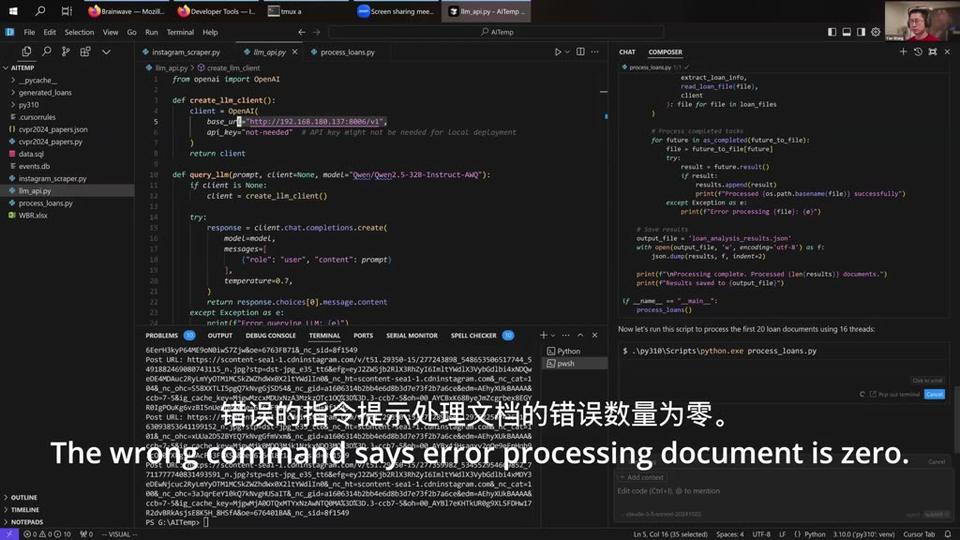Switch to Brainwave Mozilla Firefox taskbar window
The height and width of the screenshot is (540, 960).
point(127,11)
